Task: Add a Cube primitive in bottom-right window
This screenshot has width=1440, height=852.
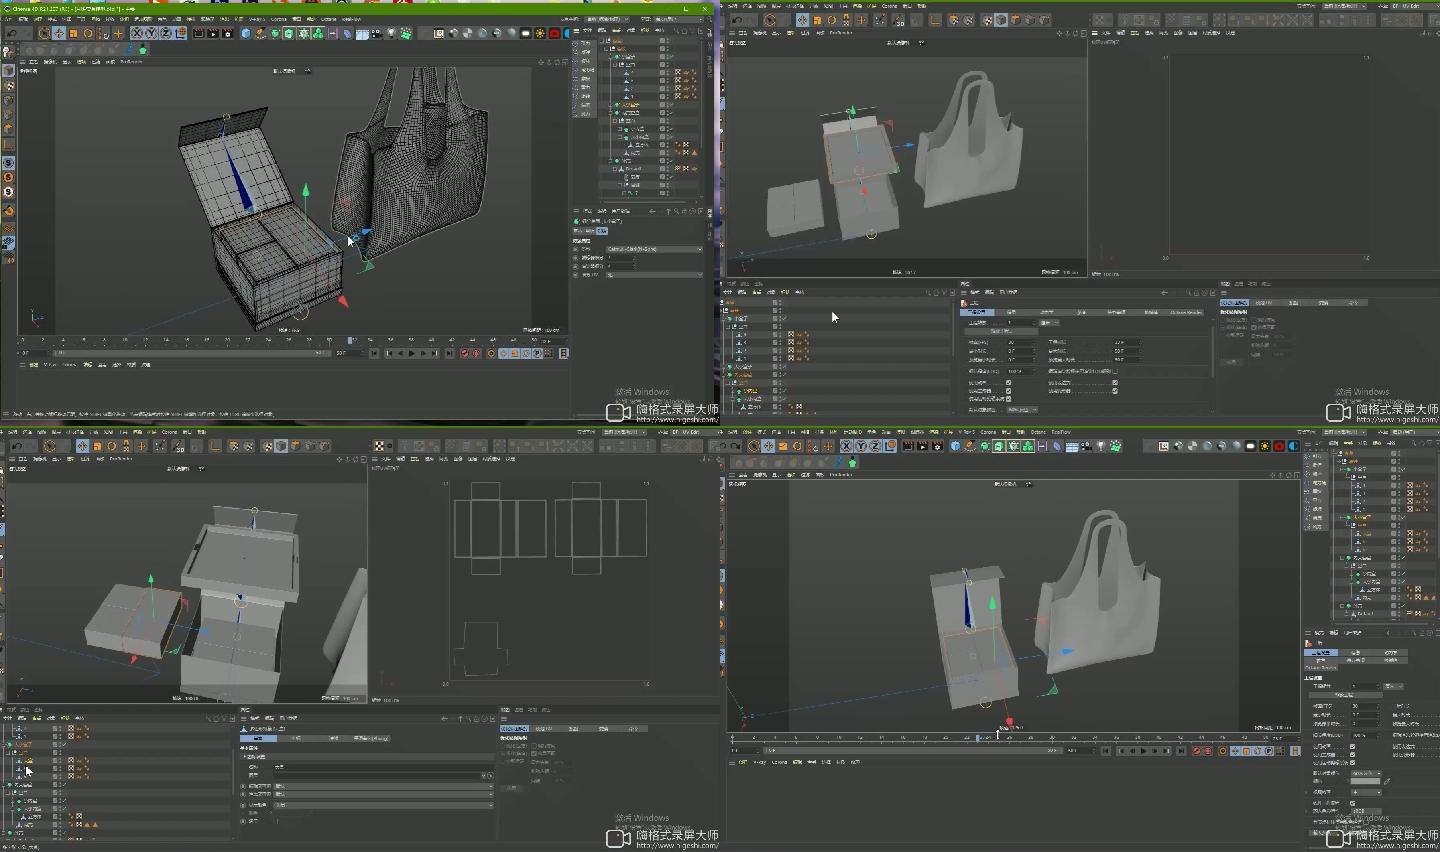Action: (955, 446)
